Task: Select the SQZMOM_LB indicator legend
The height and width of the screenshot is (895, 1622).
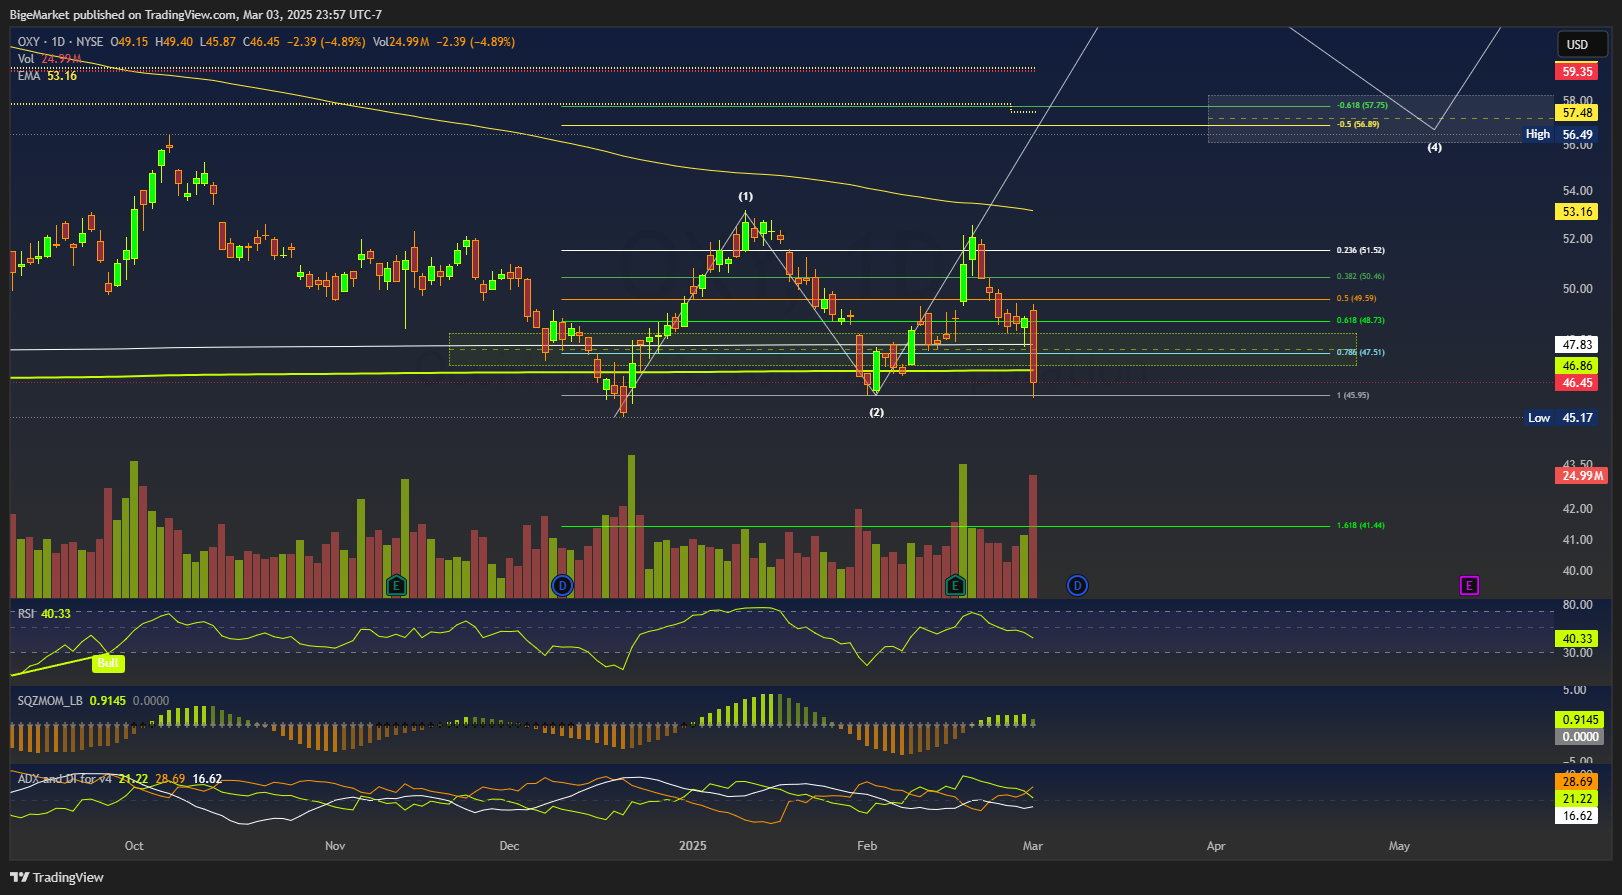Action: (50, 701)
